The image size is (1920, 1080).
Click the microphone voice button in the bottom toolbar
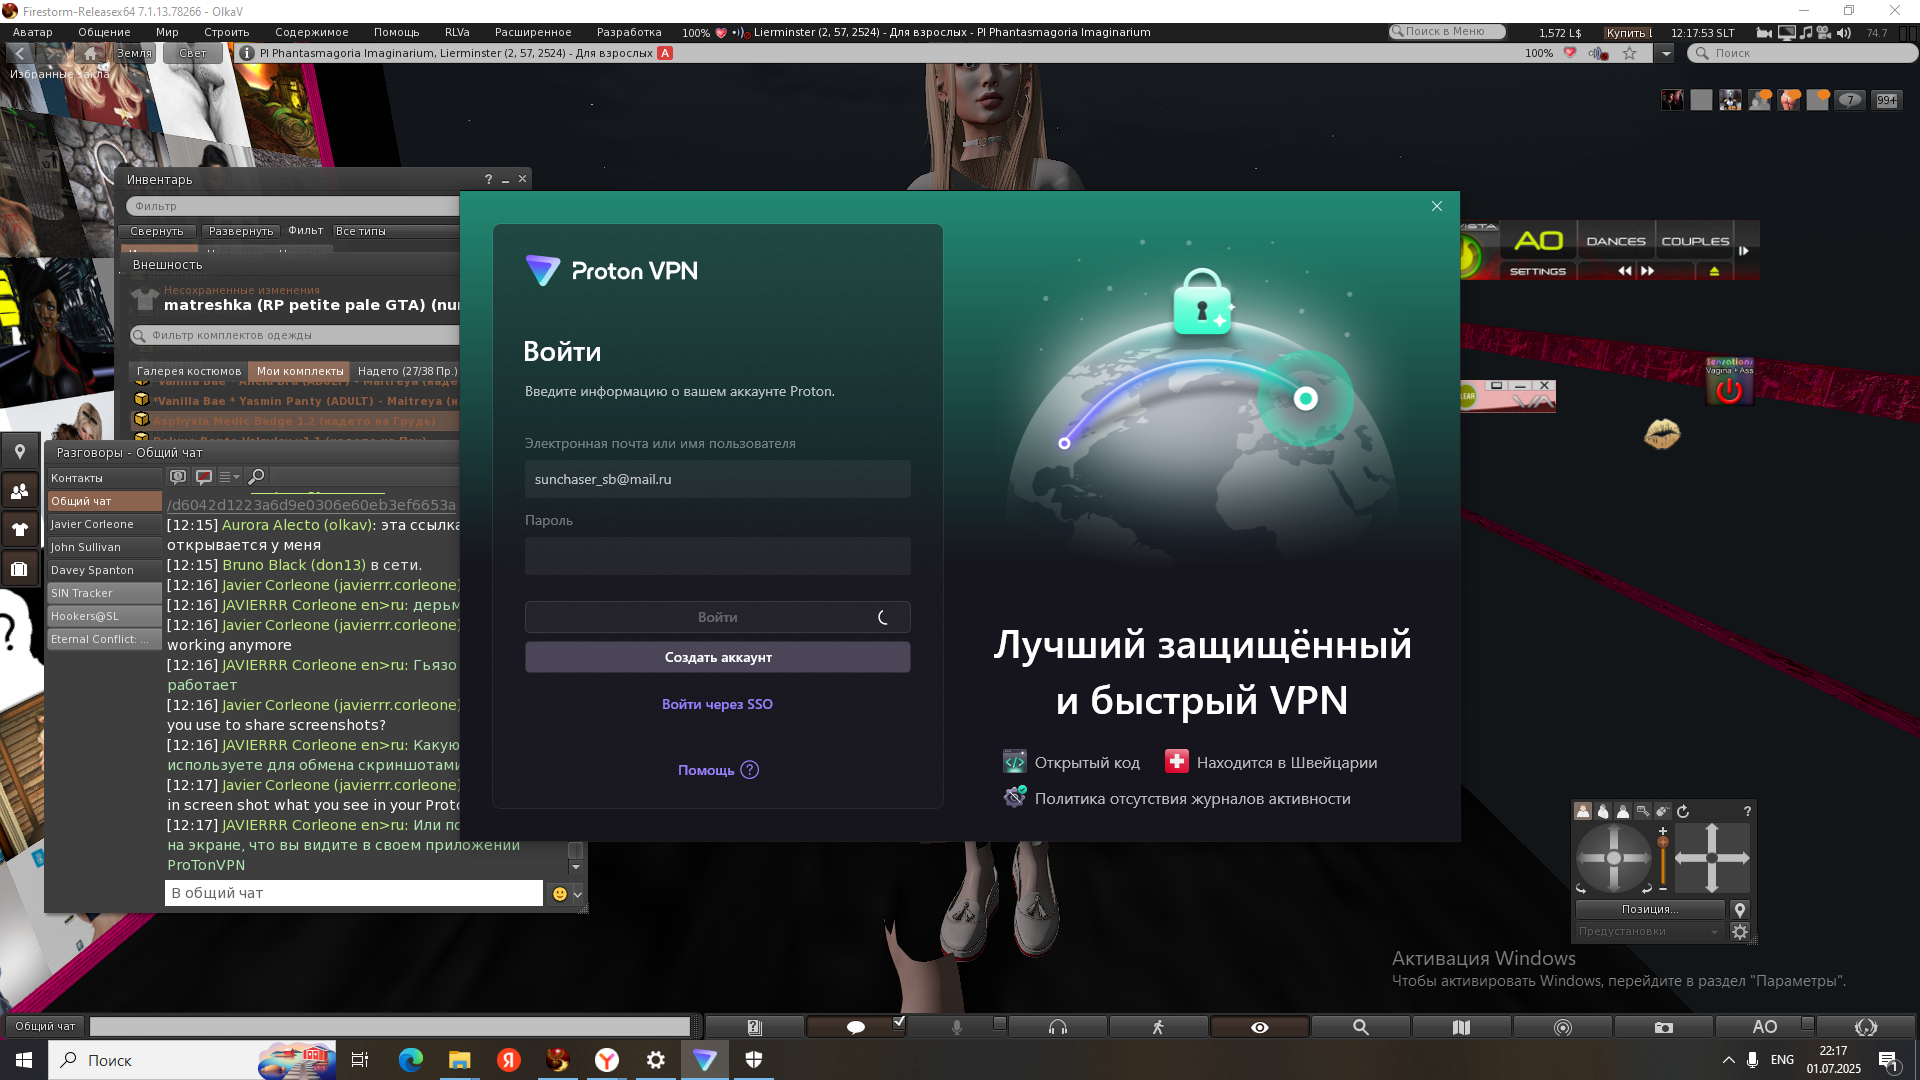tap(957, 1027)
